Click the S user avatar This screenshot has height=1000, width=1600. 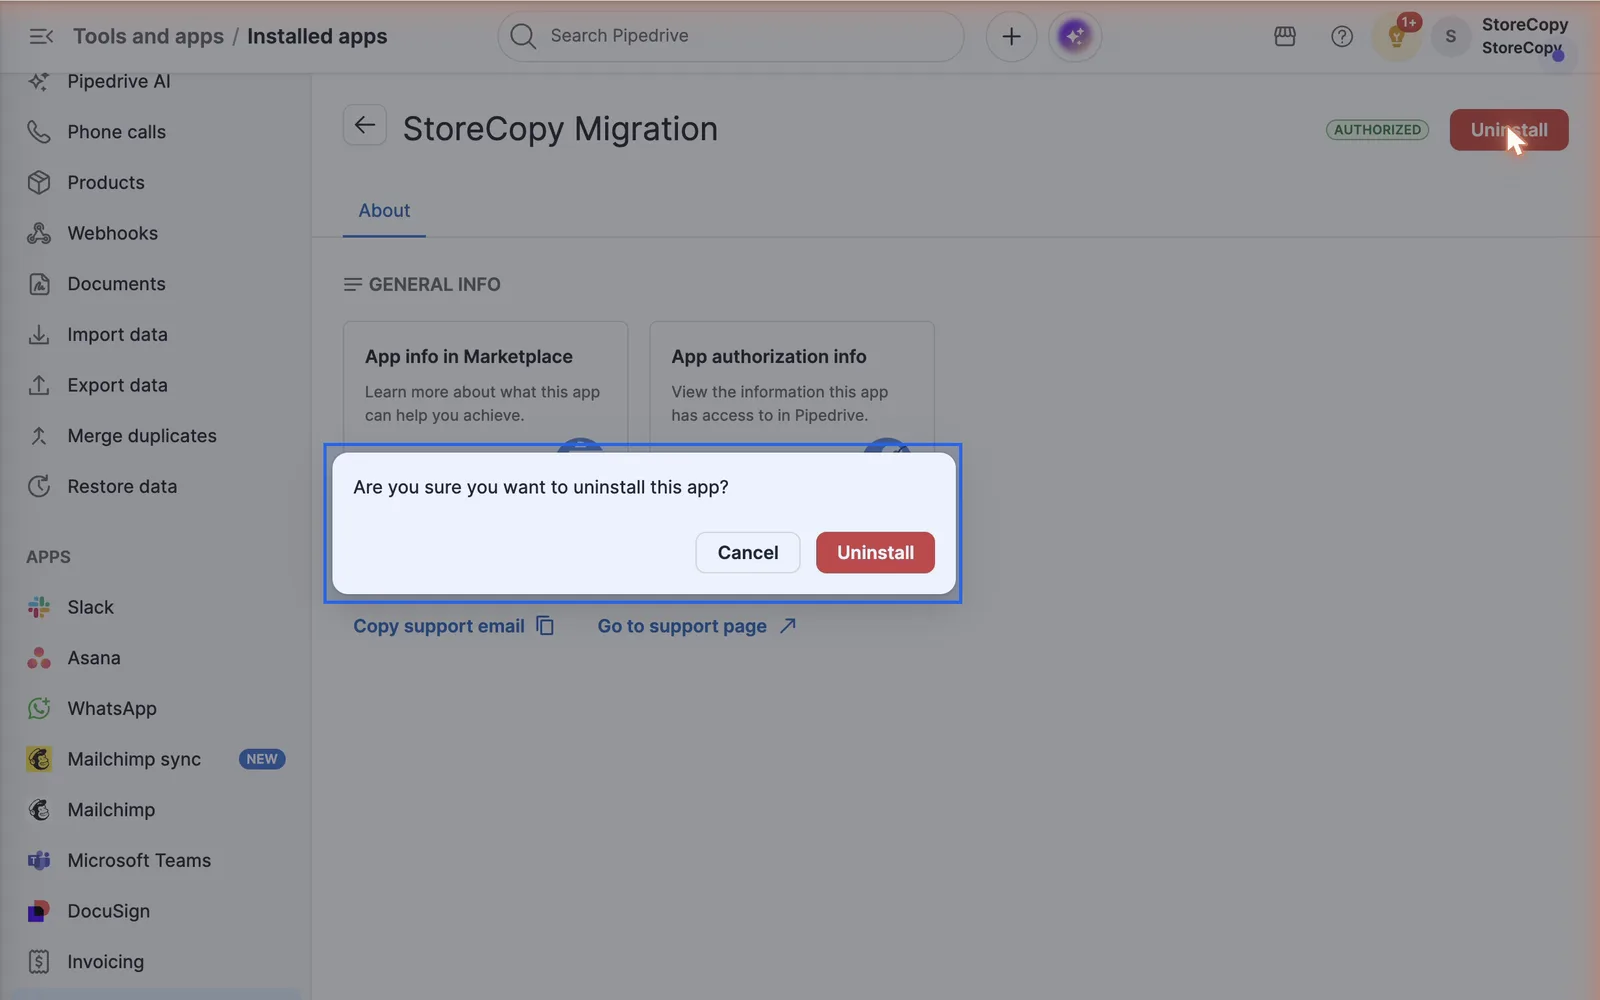[1450, 36]
